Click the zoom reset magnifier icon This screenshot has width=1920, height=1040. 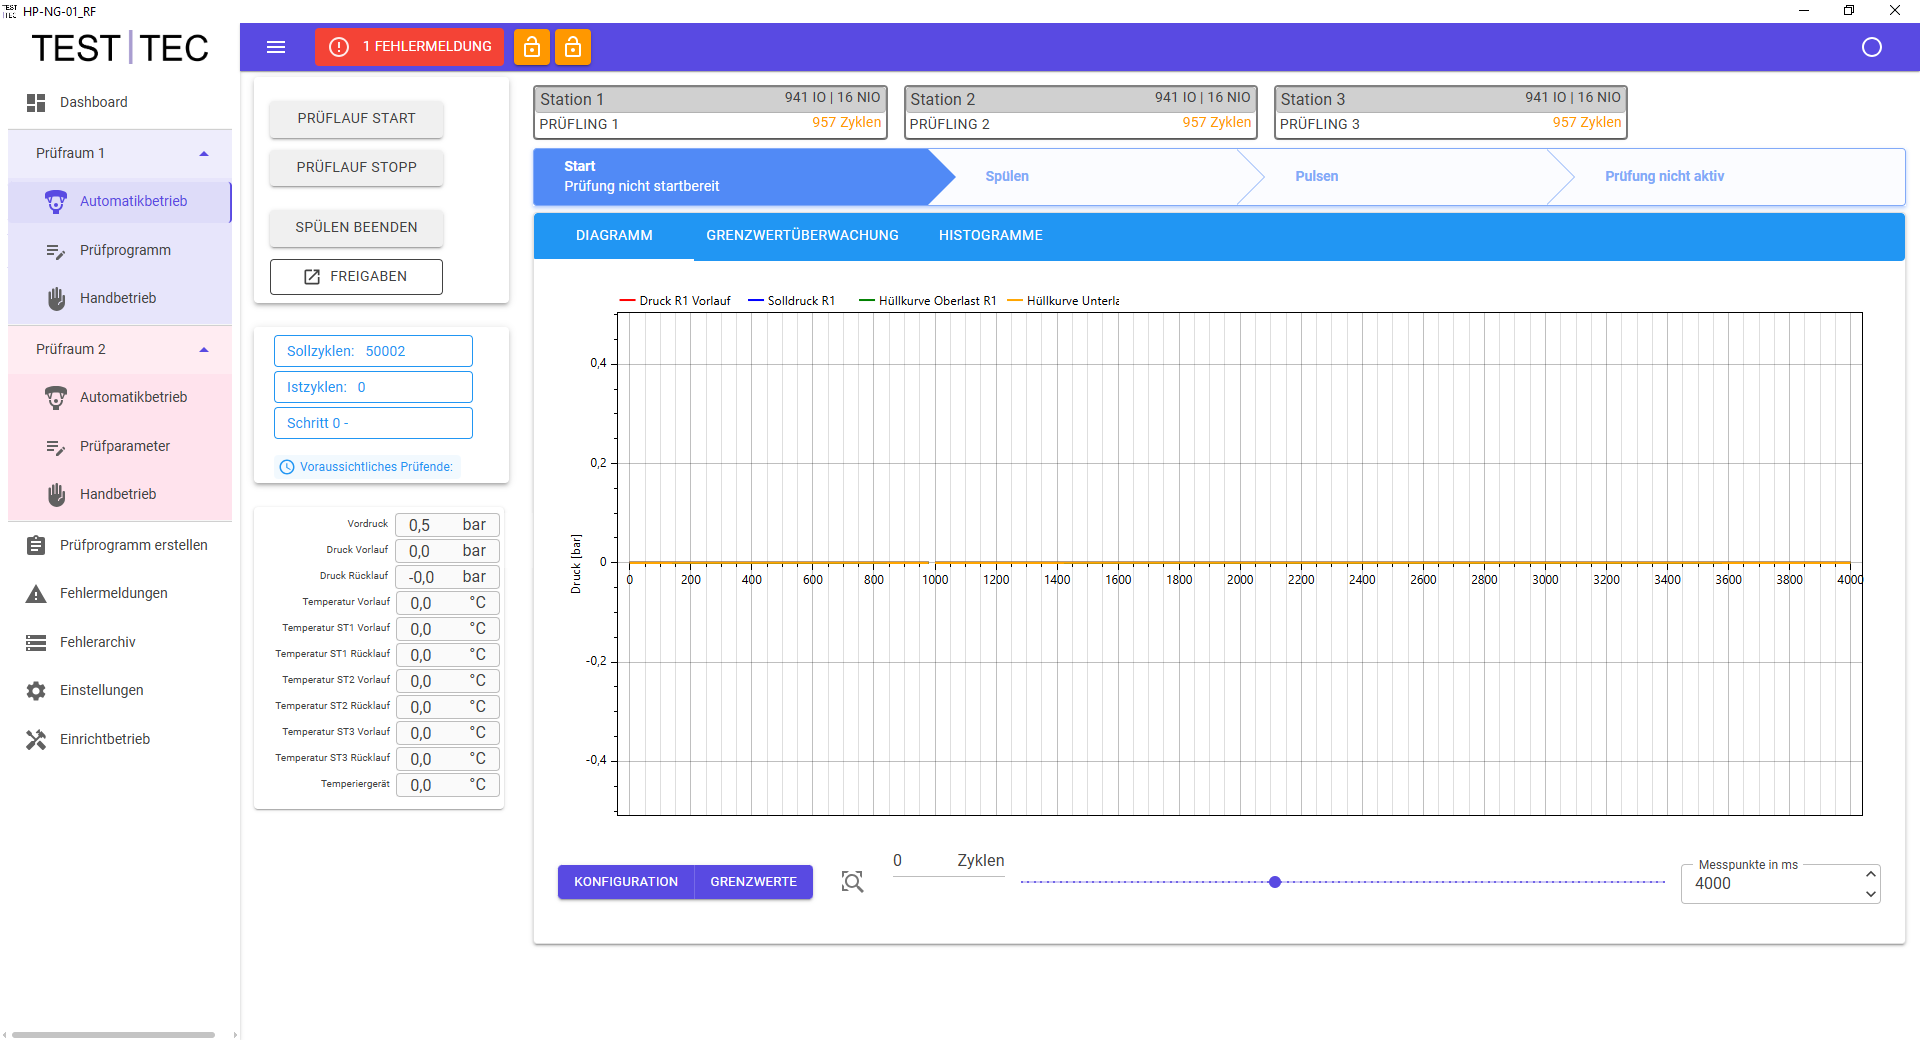coord(852,881)
